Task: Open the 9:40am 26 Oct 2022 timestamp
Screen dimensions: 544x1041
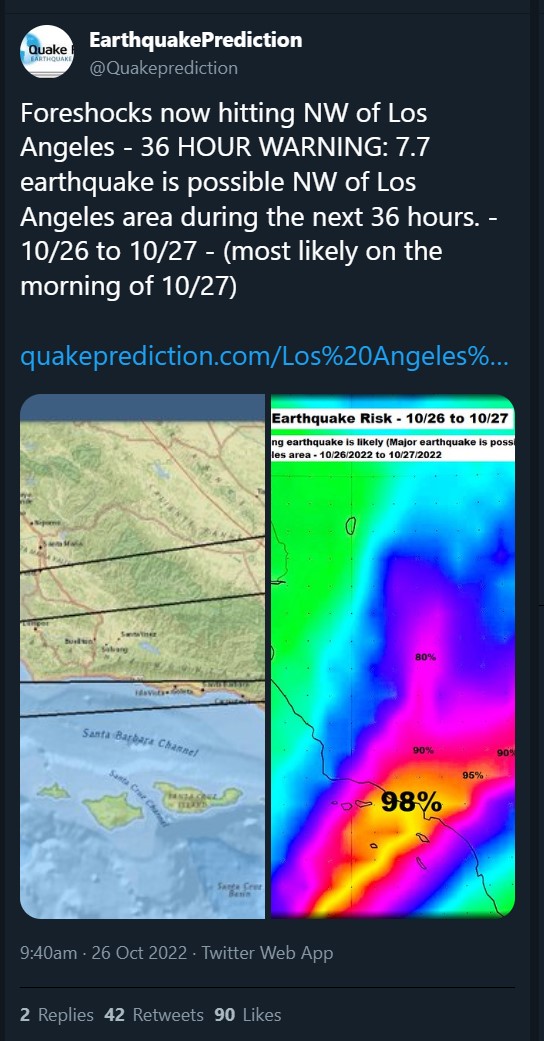Action: (x=104, y=953)
